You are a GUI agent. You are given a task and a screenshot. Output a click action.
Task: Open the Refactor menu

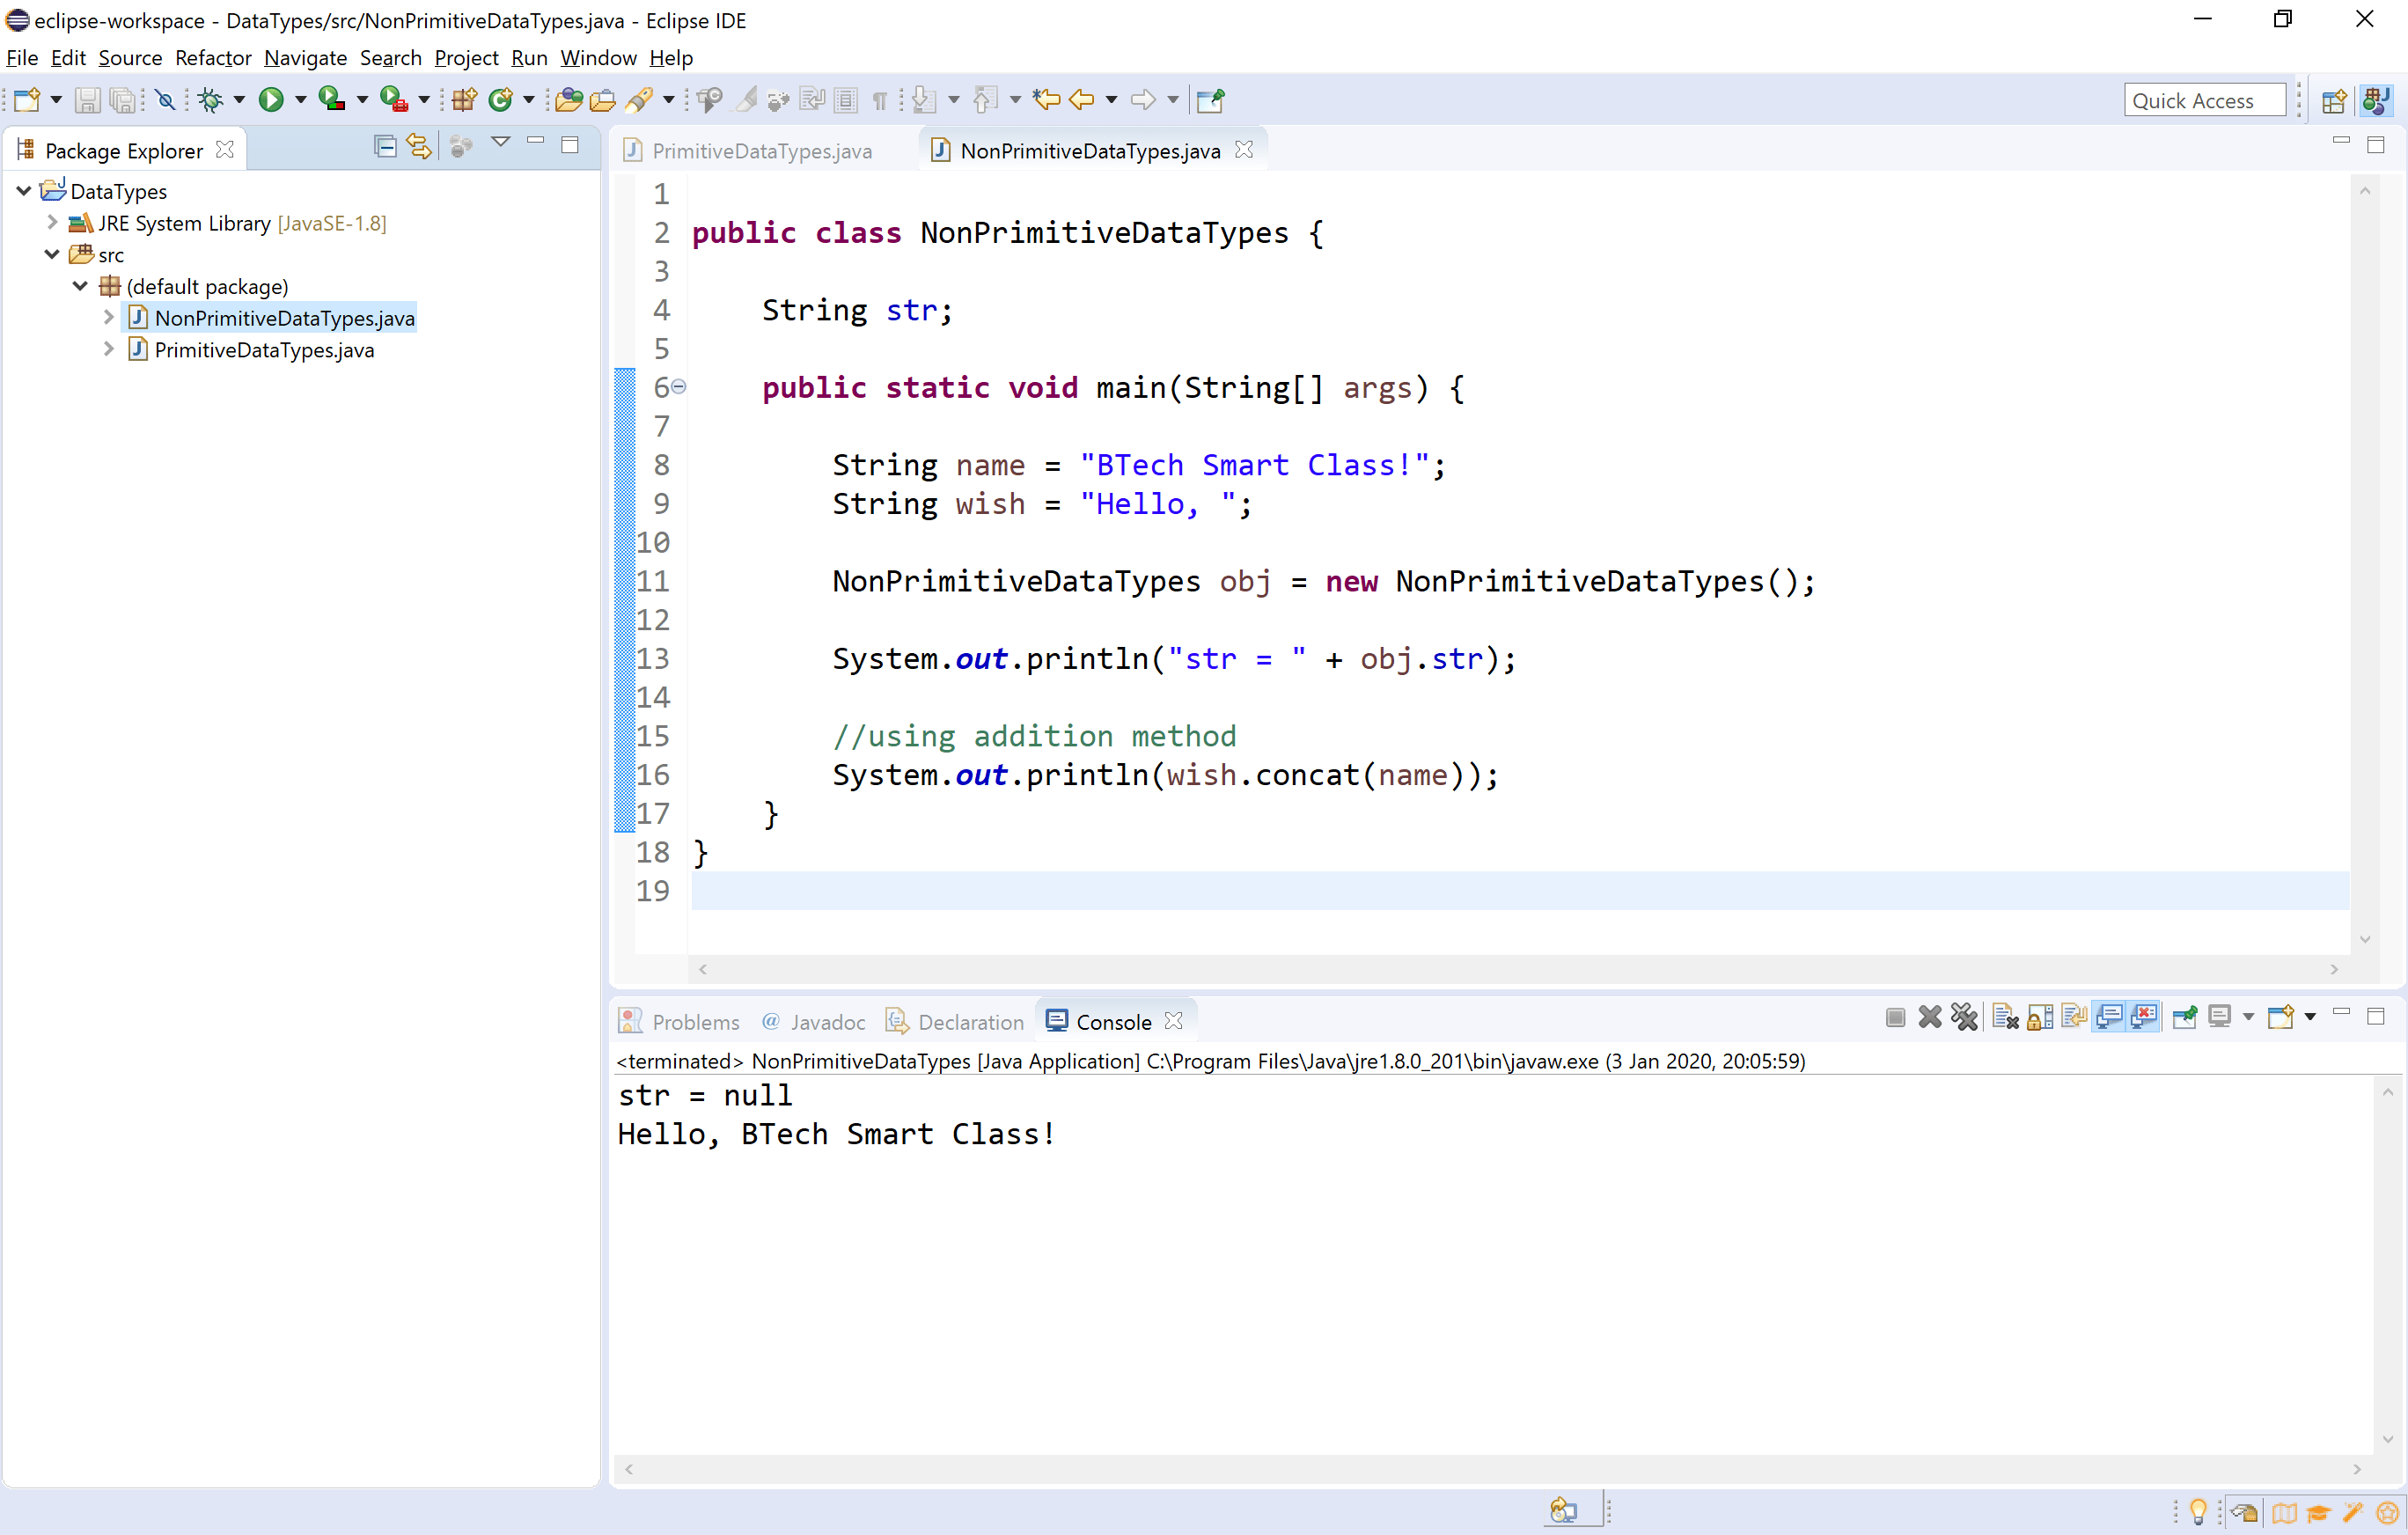point(212,58)
